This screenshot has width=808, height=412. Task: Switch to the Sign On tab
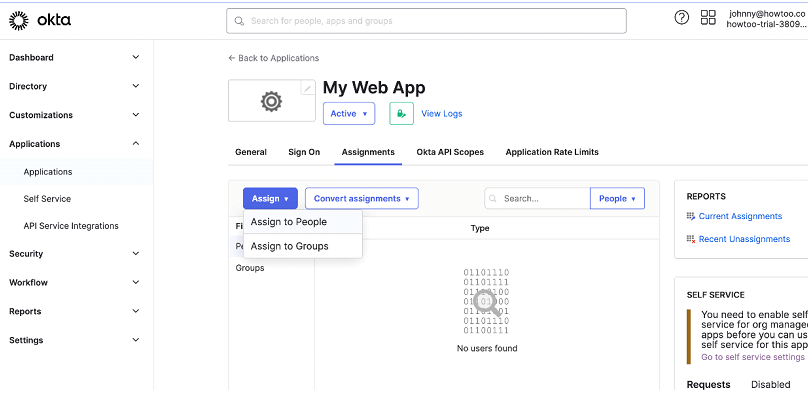click(x=304, y=152)
